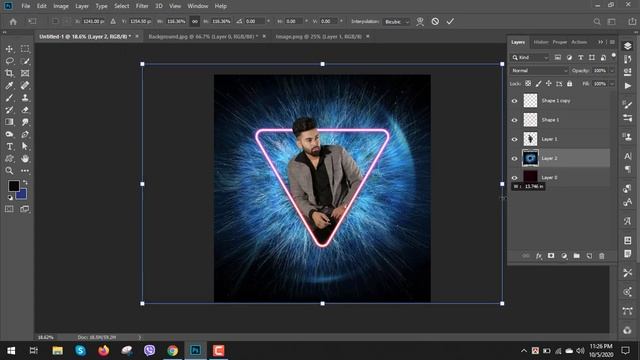Create a new group folder icon

coord(576,256)
